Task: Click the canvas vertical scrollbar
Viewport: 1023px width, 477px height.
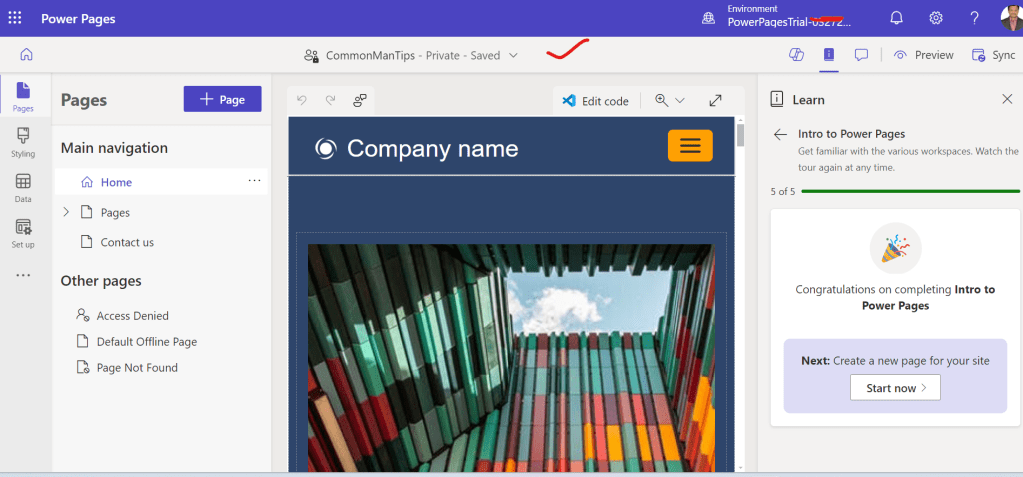Action: pyautogui.click(x=741, y=300)
